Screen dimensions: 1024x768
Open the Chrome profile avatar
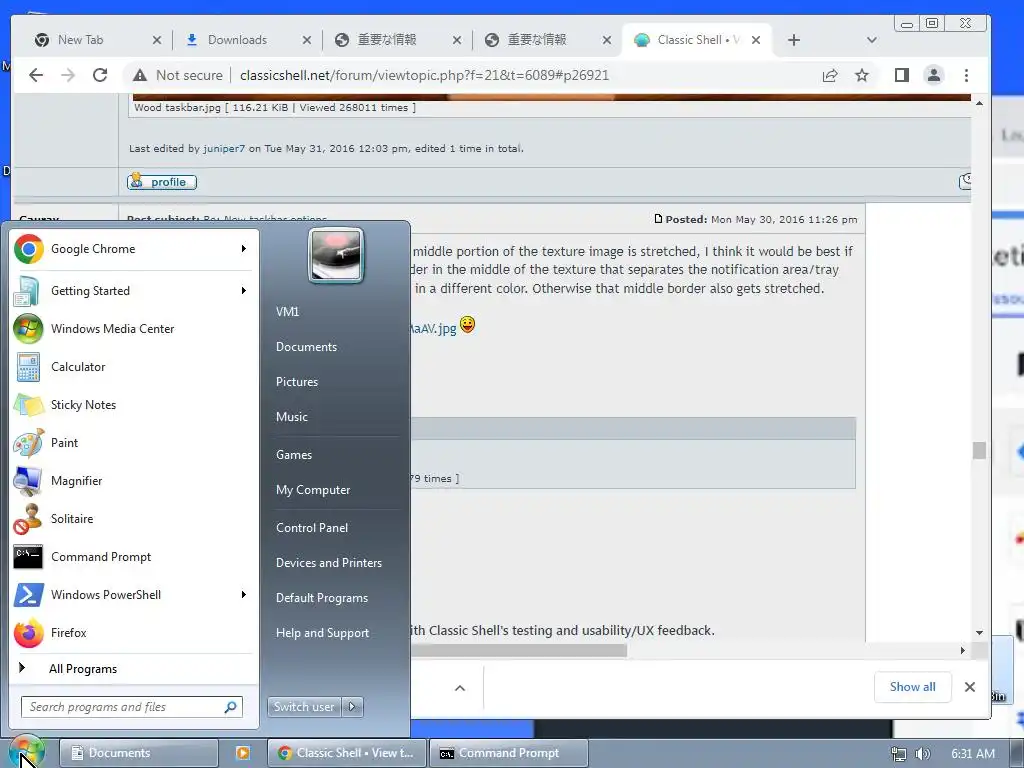coord(934,75)
